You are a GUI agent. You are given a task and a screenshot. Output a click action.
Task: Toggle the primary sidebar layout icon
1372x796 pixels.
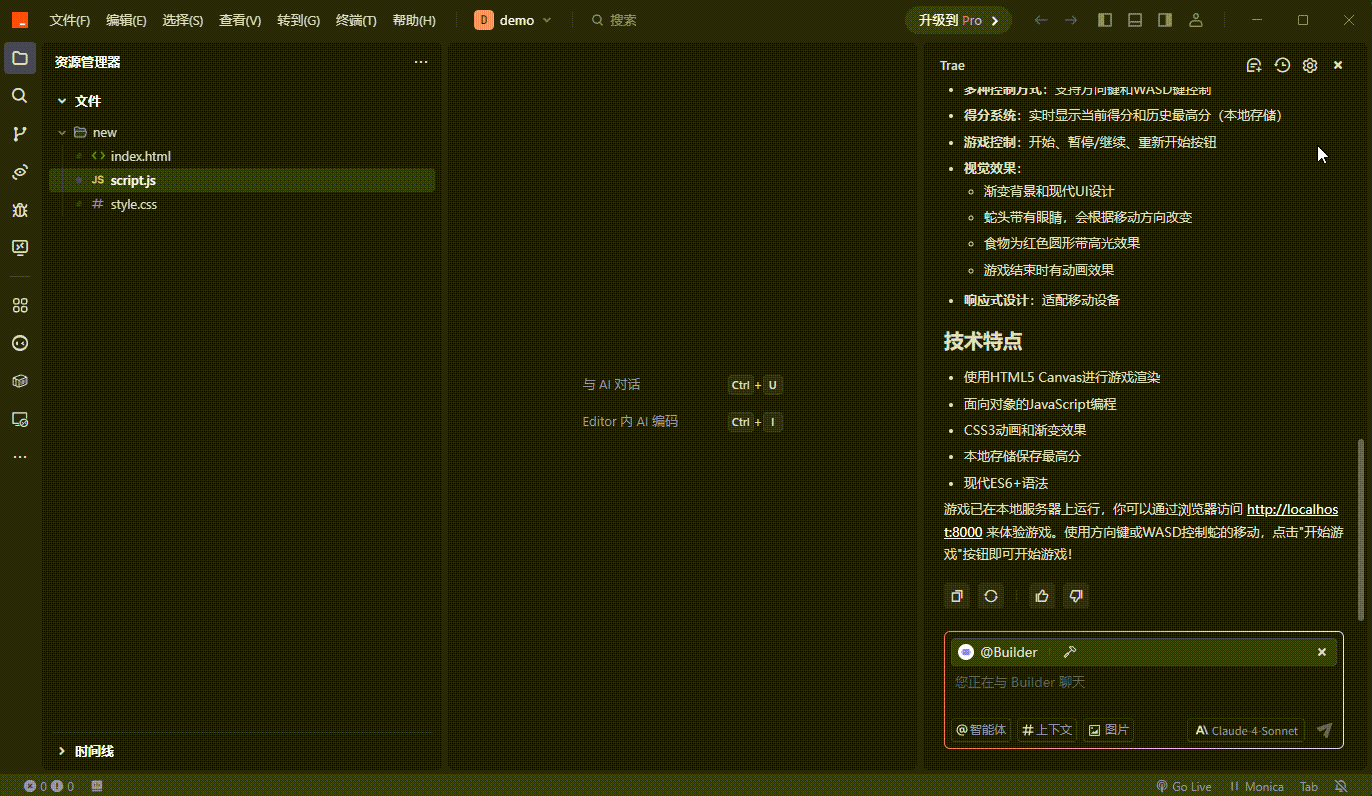1105,20
